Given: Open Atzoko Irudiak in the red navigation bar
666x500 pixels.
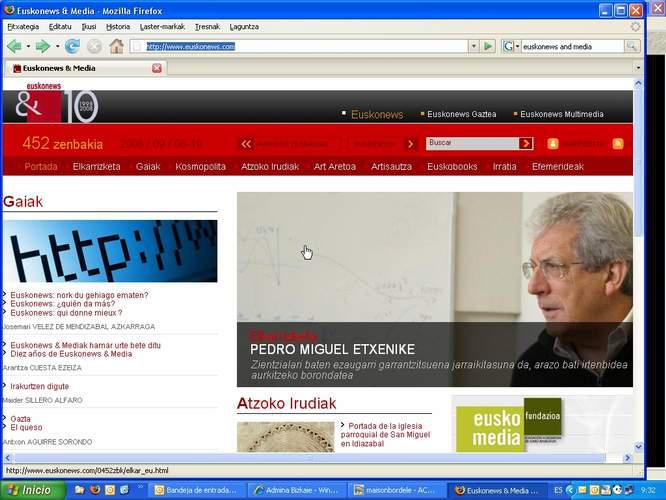Looking at the screenshot, I should tap(270, 167).
